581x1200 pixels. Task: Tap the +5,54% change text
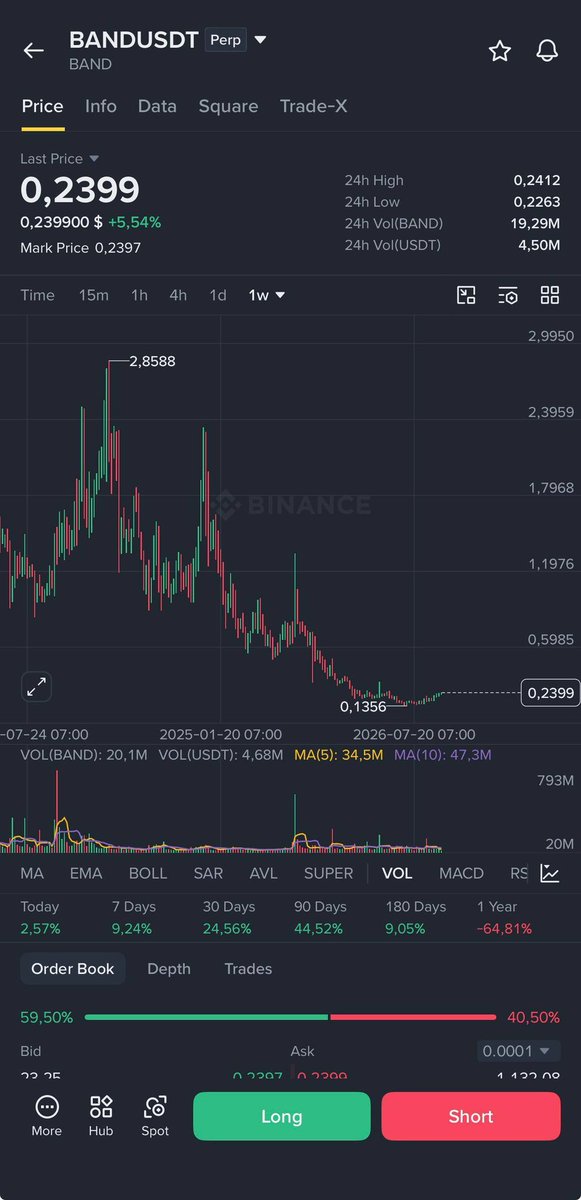134,222
